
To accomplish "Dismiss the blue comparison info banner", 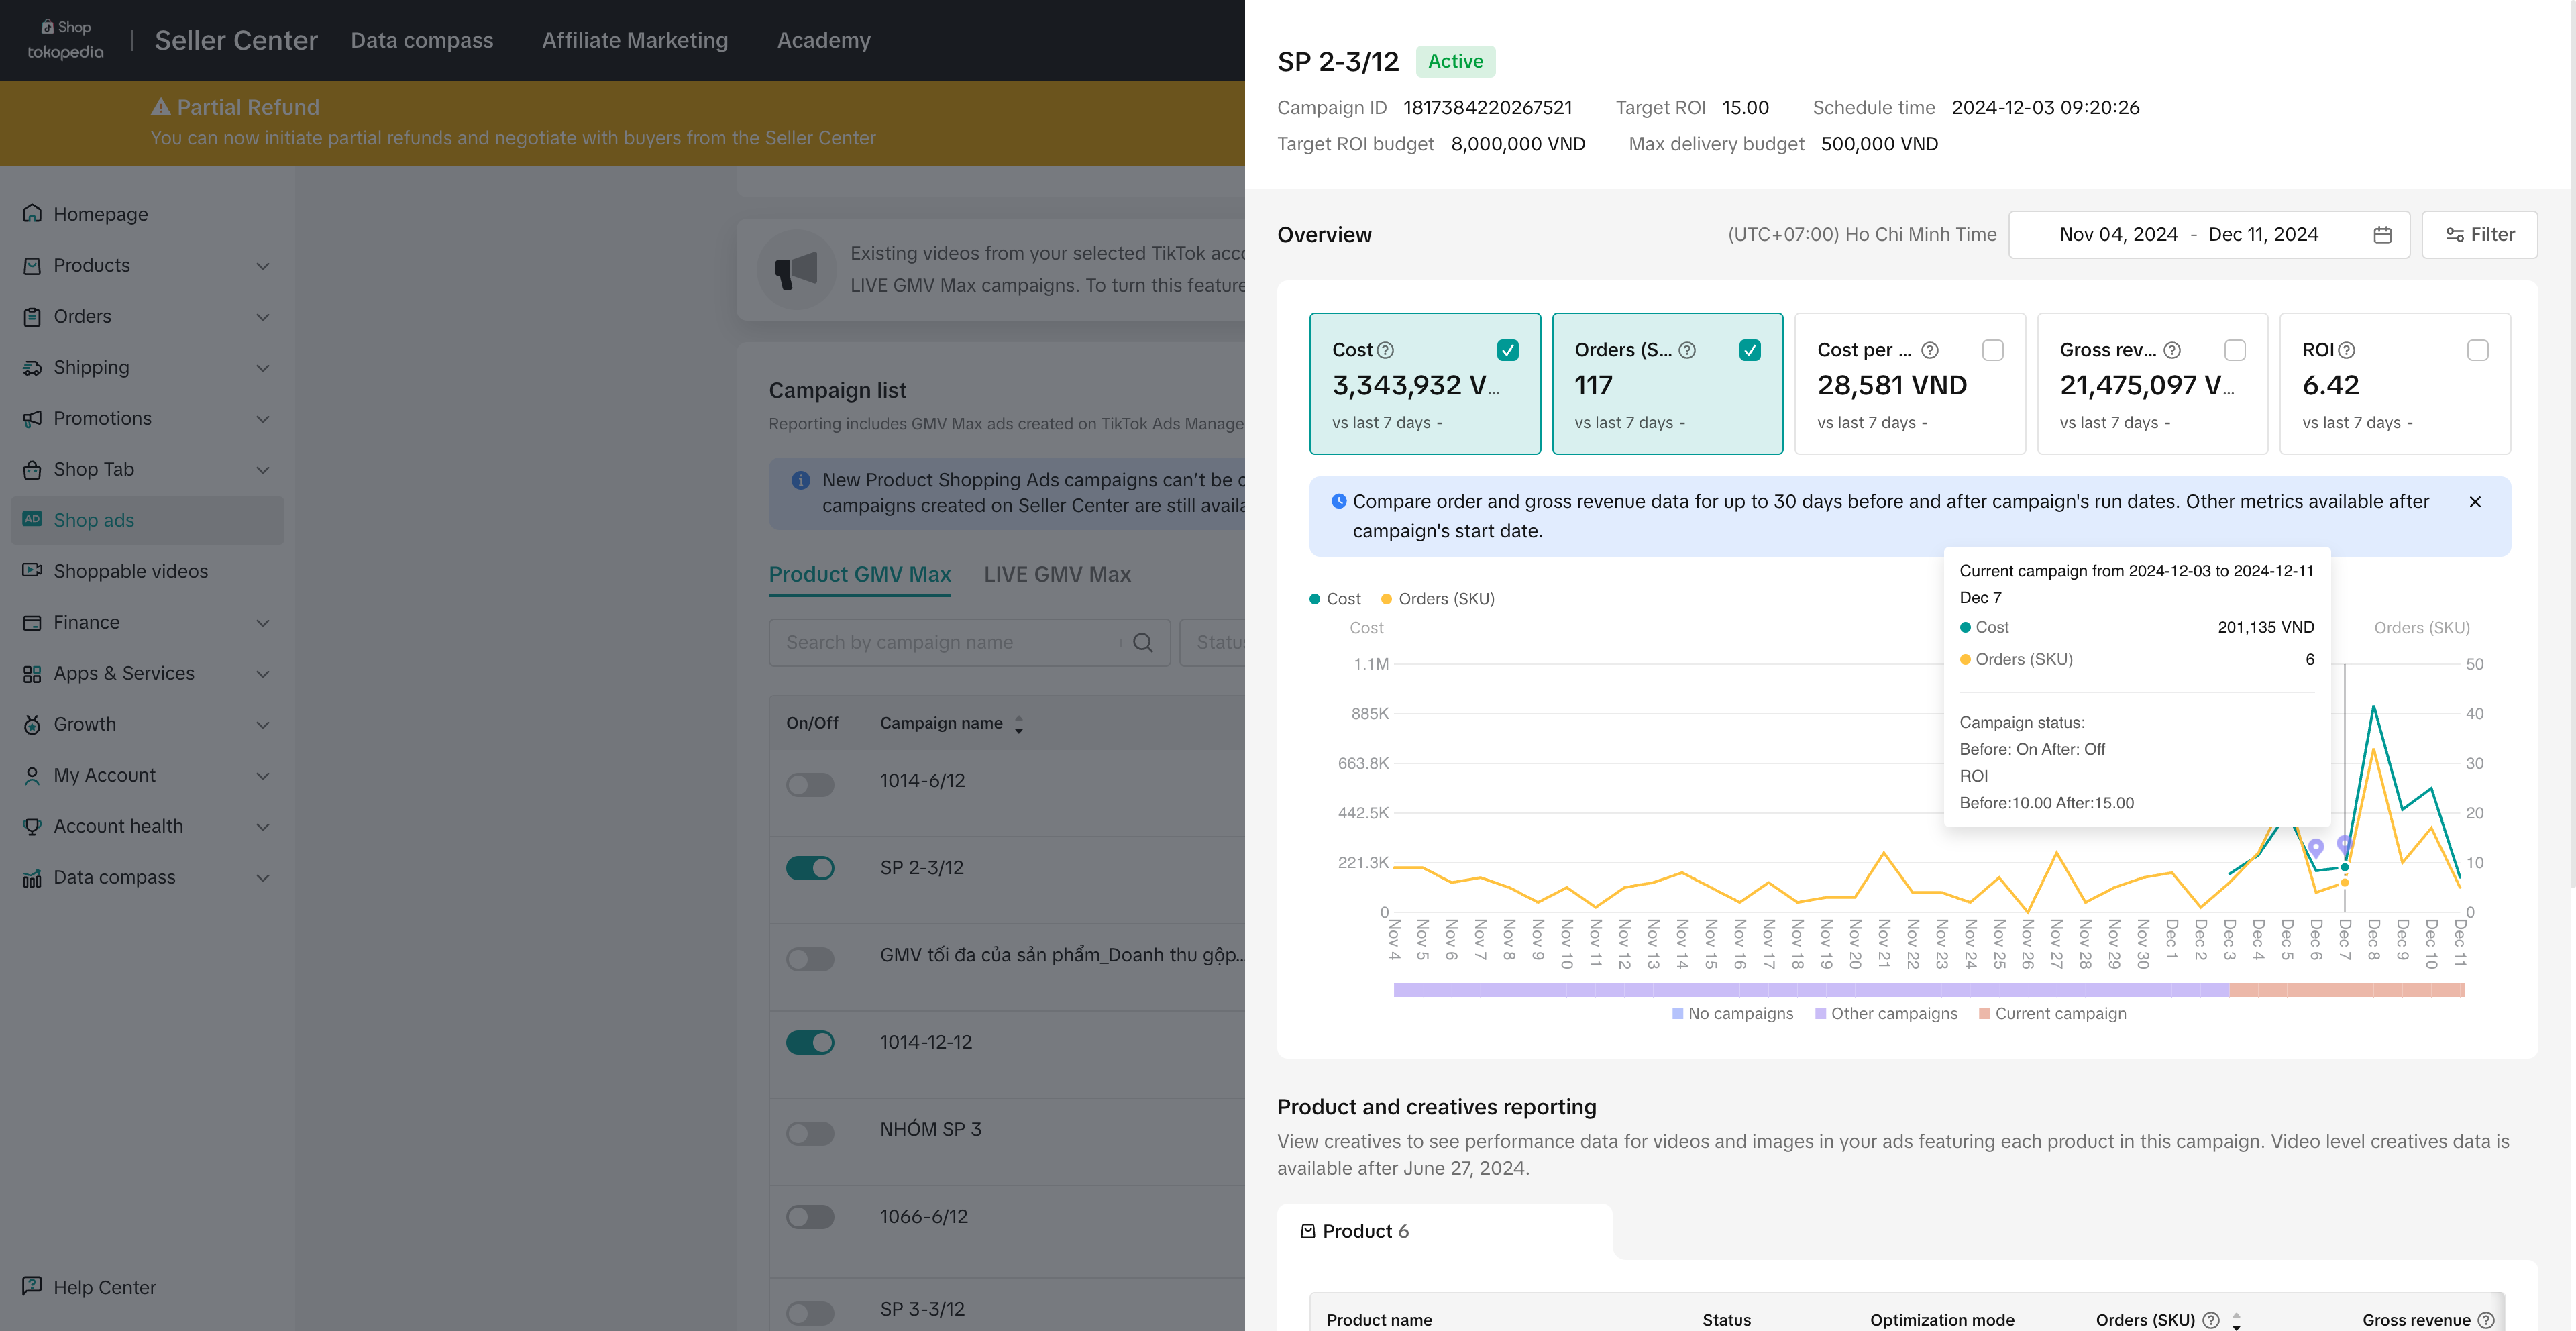I will (2475, 502).
